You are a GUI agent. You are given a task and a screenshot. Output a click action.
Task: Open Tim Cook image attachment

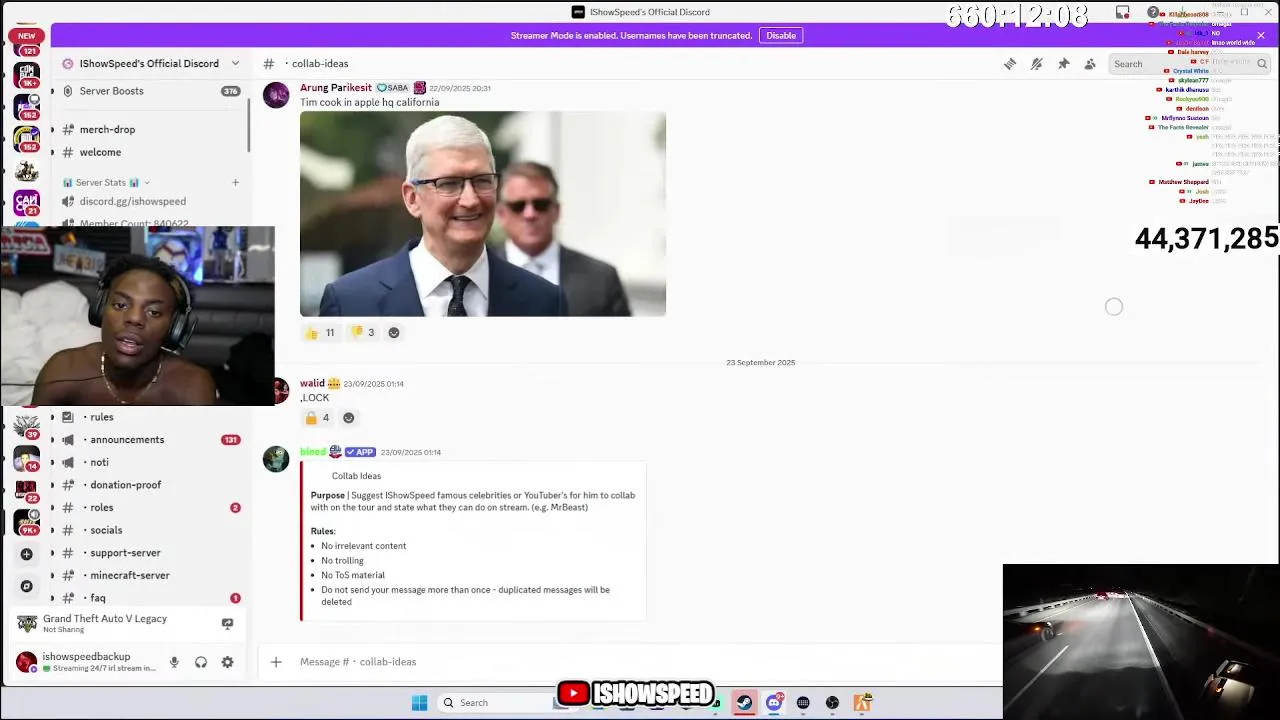483,214
